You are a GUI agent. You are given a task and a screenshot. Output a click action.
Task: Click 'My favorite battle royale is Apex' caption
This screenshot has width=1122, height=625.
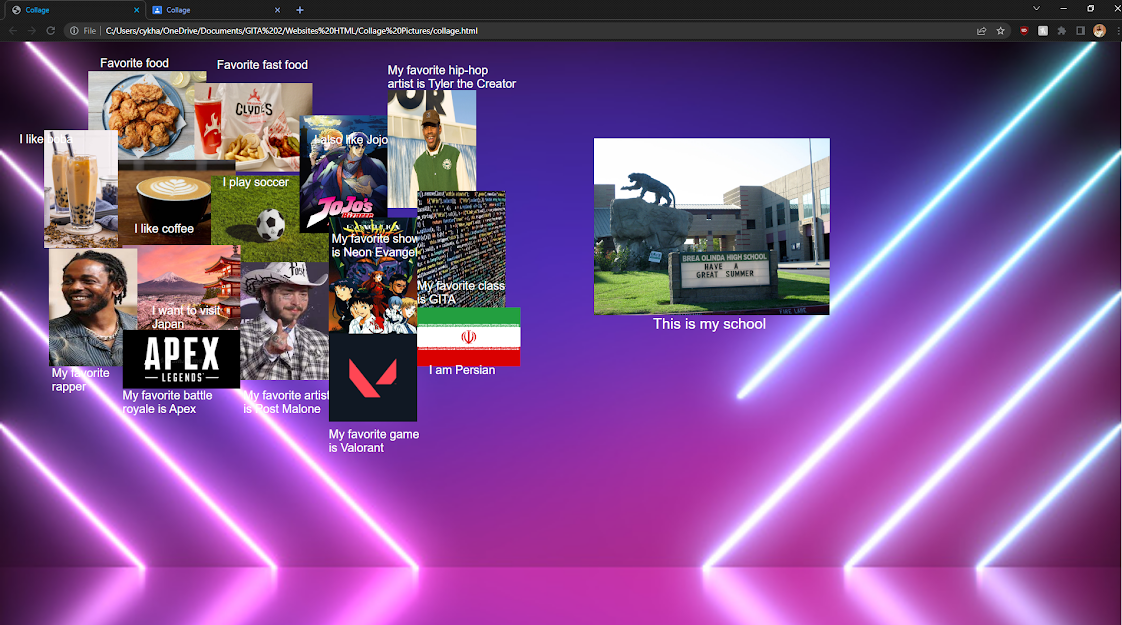[167, 402]
